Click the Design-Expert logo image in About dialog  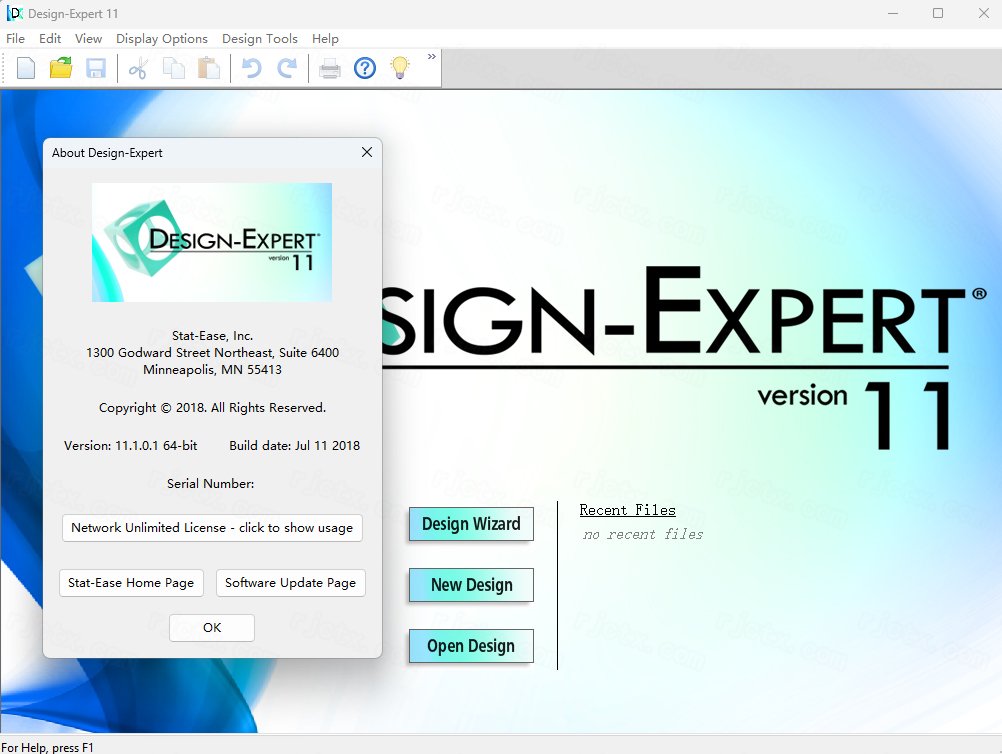pyautogui.click(x=212, y=242)
